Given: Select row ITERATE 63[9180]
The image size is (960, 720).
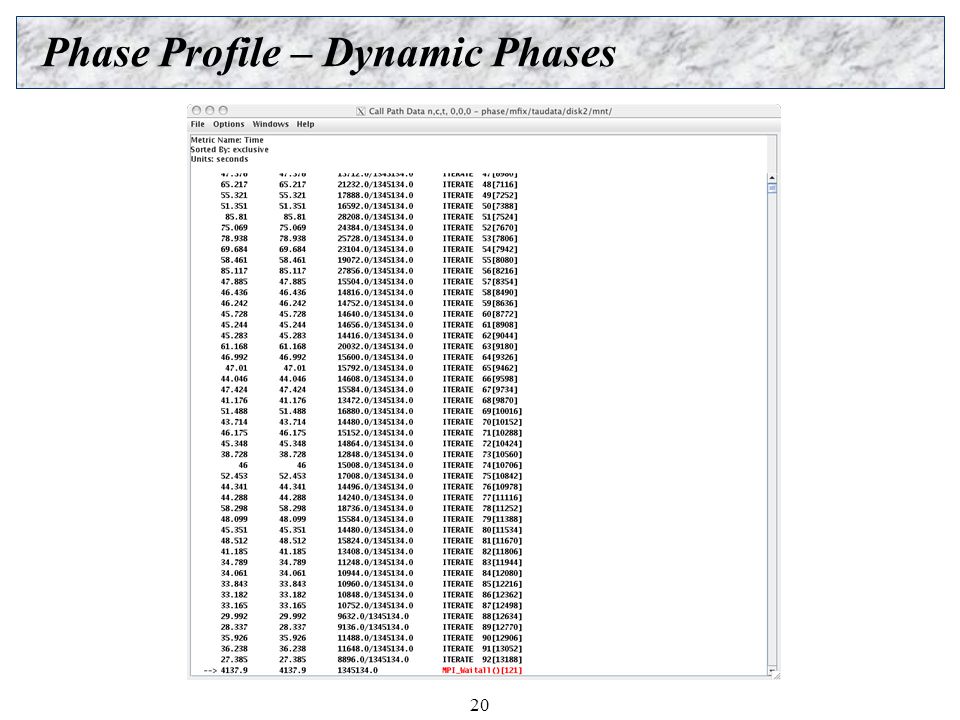Looking at the screenshot, I should (369, 347).
